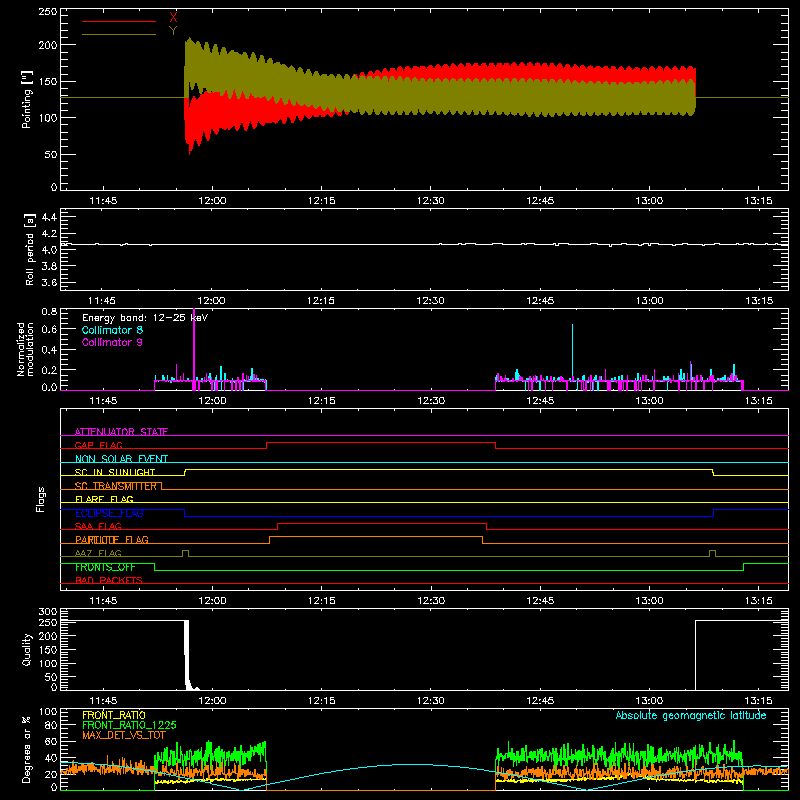Select the magenta 'Collimator 9' legend entry
This screenshot has width=800, height=800.
112,342
